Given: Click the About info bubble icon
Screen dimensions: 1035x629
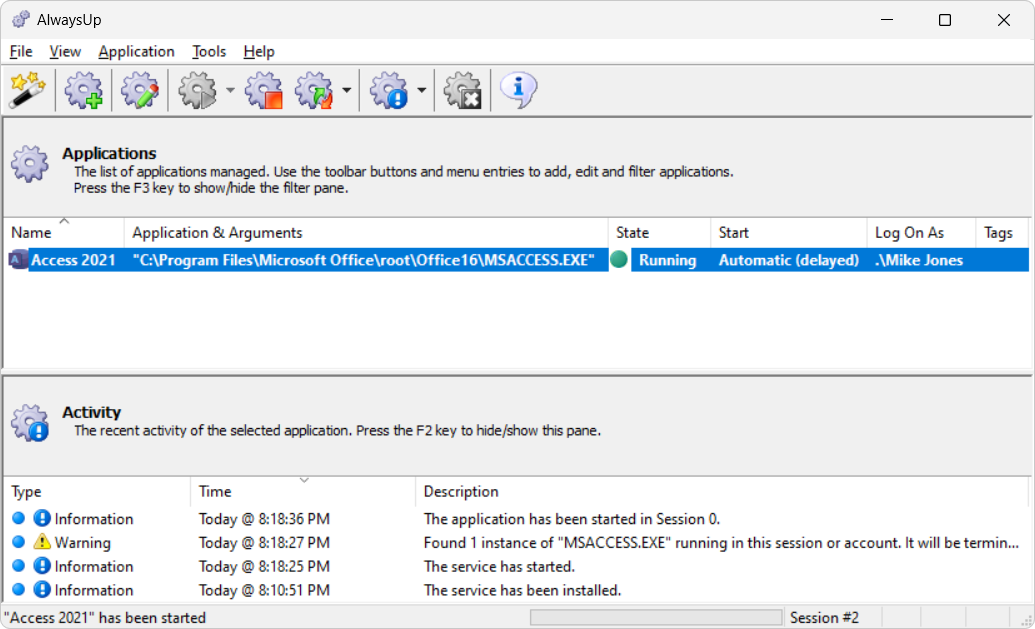Looking at the screenshot, I should [x=518, y=90].
